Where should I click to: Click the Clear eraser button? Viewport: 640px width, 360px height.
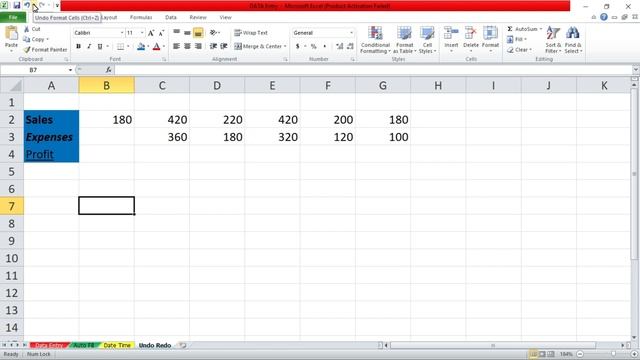519,50
